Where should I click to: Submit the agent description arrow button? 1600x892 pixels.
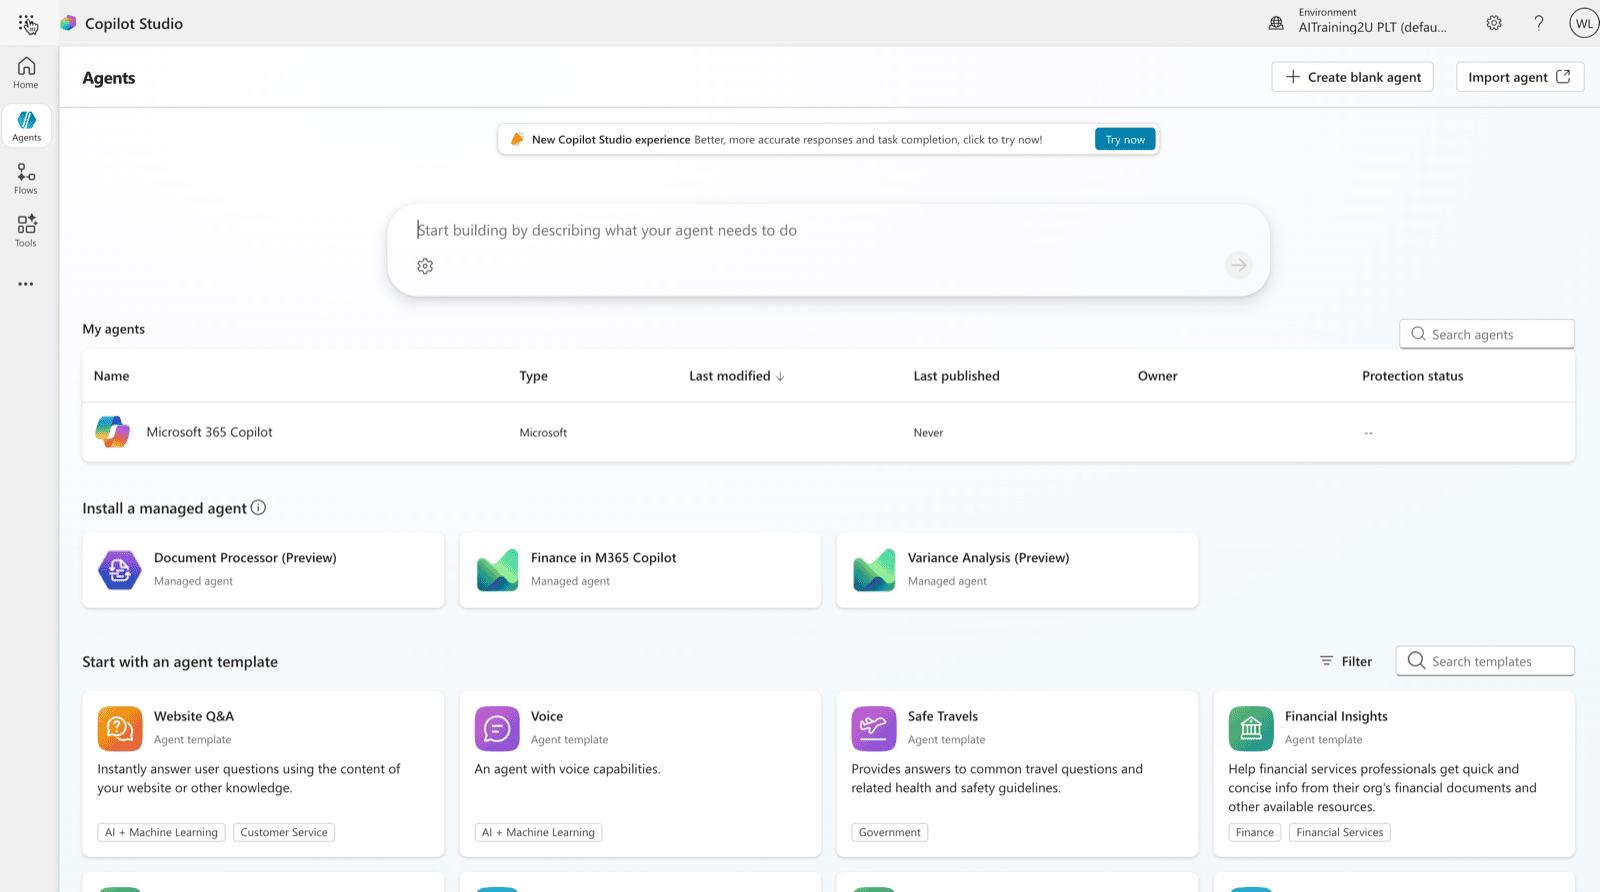(1238, 265)
